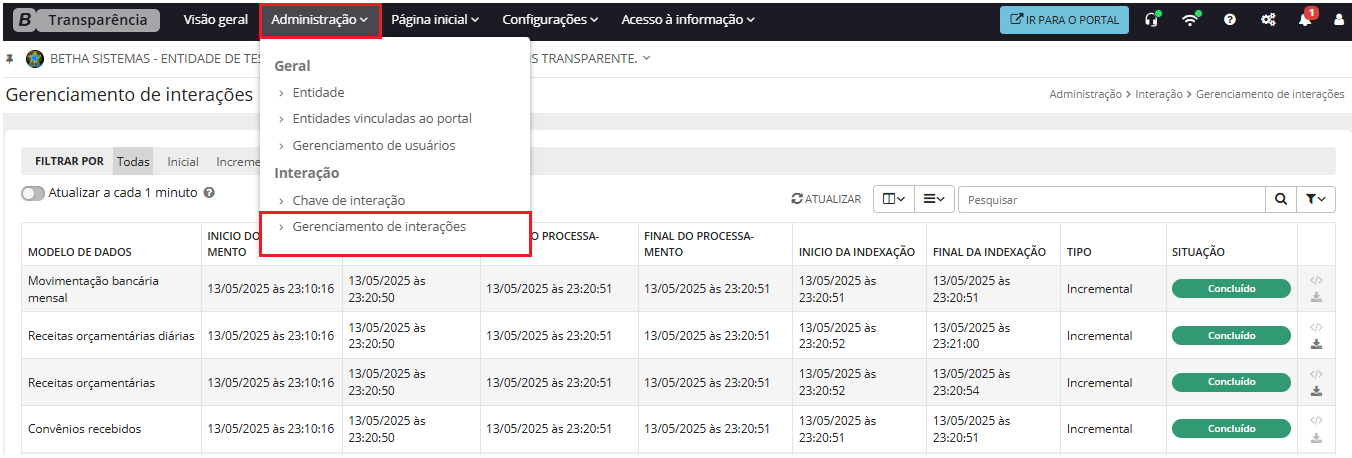
Task: Click the headset support icon
Action: 1152,20
